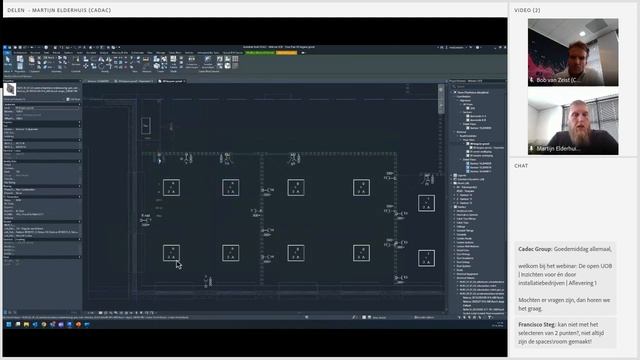Screen dimensions: 640x360
Task: Click the Francisco Steg chat message
Action: [565, 333]
